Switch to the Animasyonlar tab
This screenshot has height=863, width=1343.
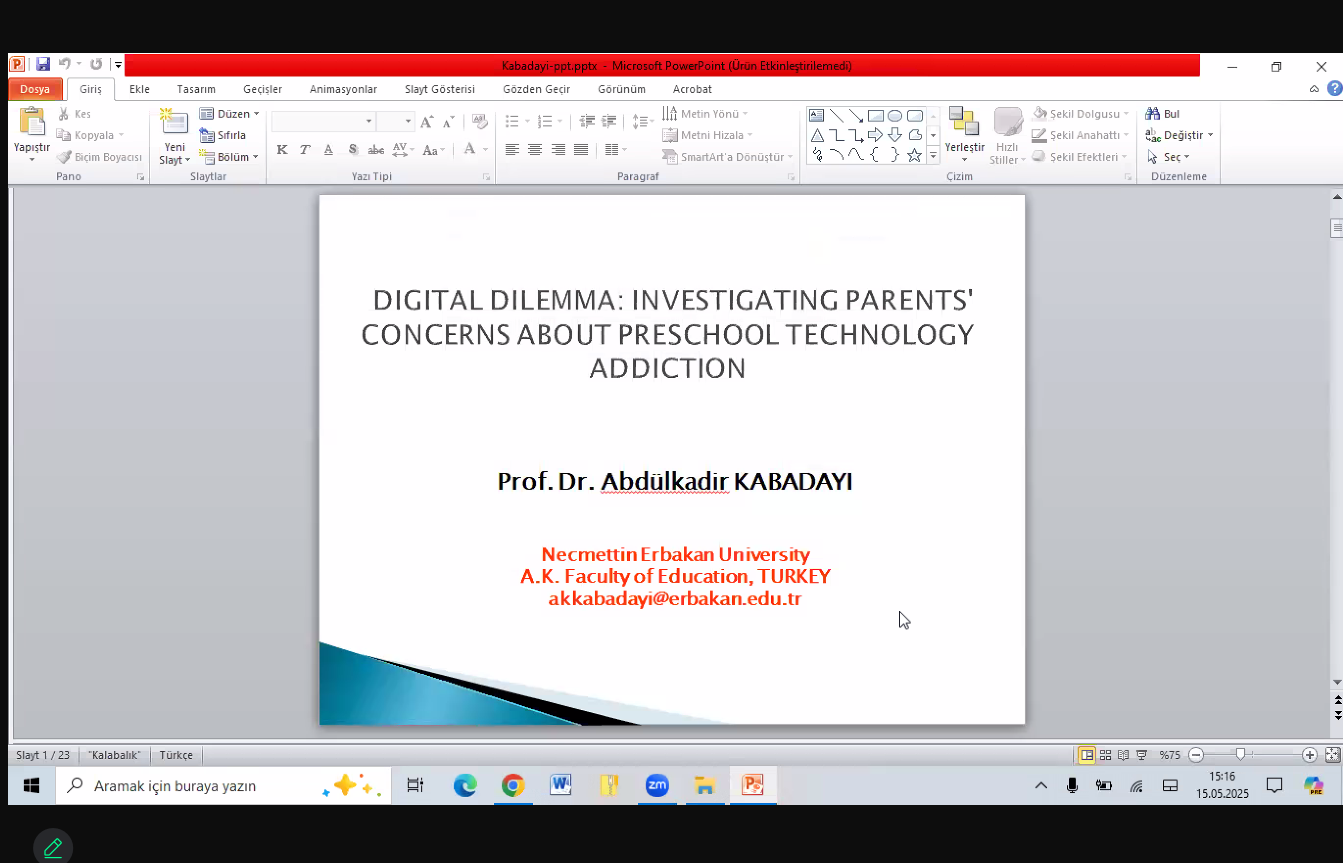(x=343, y=89)
